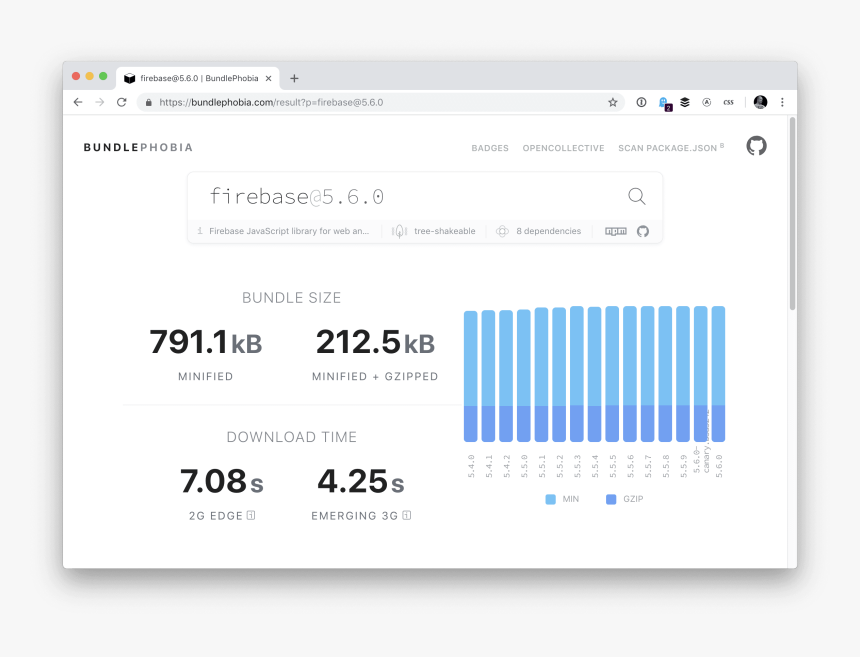Image resolution: width=860 pixels, height=657 pixels.
Task: Click the CSS extension icon
Action: click(728, 102)
